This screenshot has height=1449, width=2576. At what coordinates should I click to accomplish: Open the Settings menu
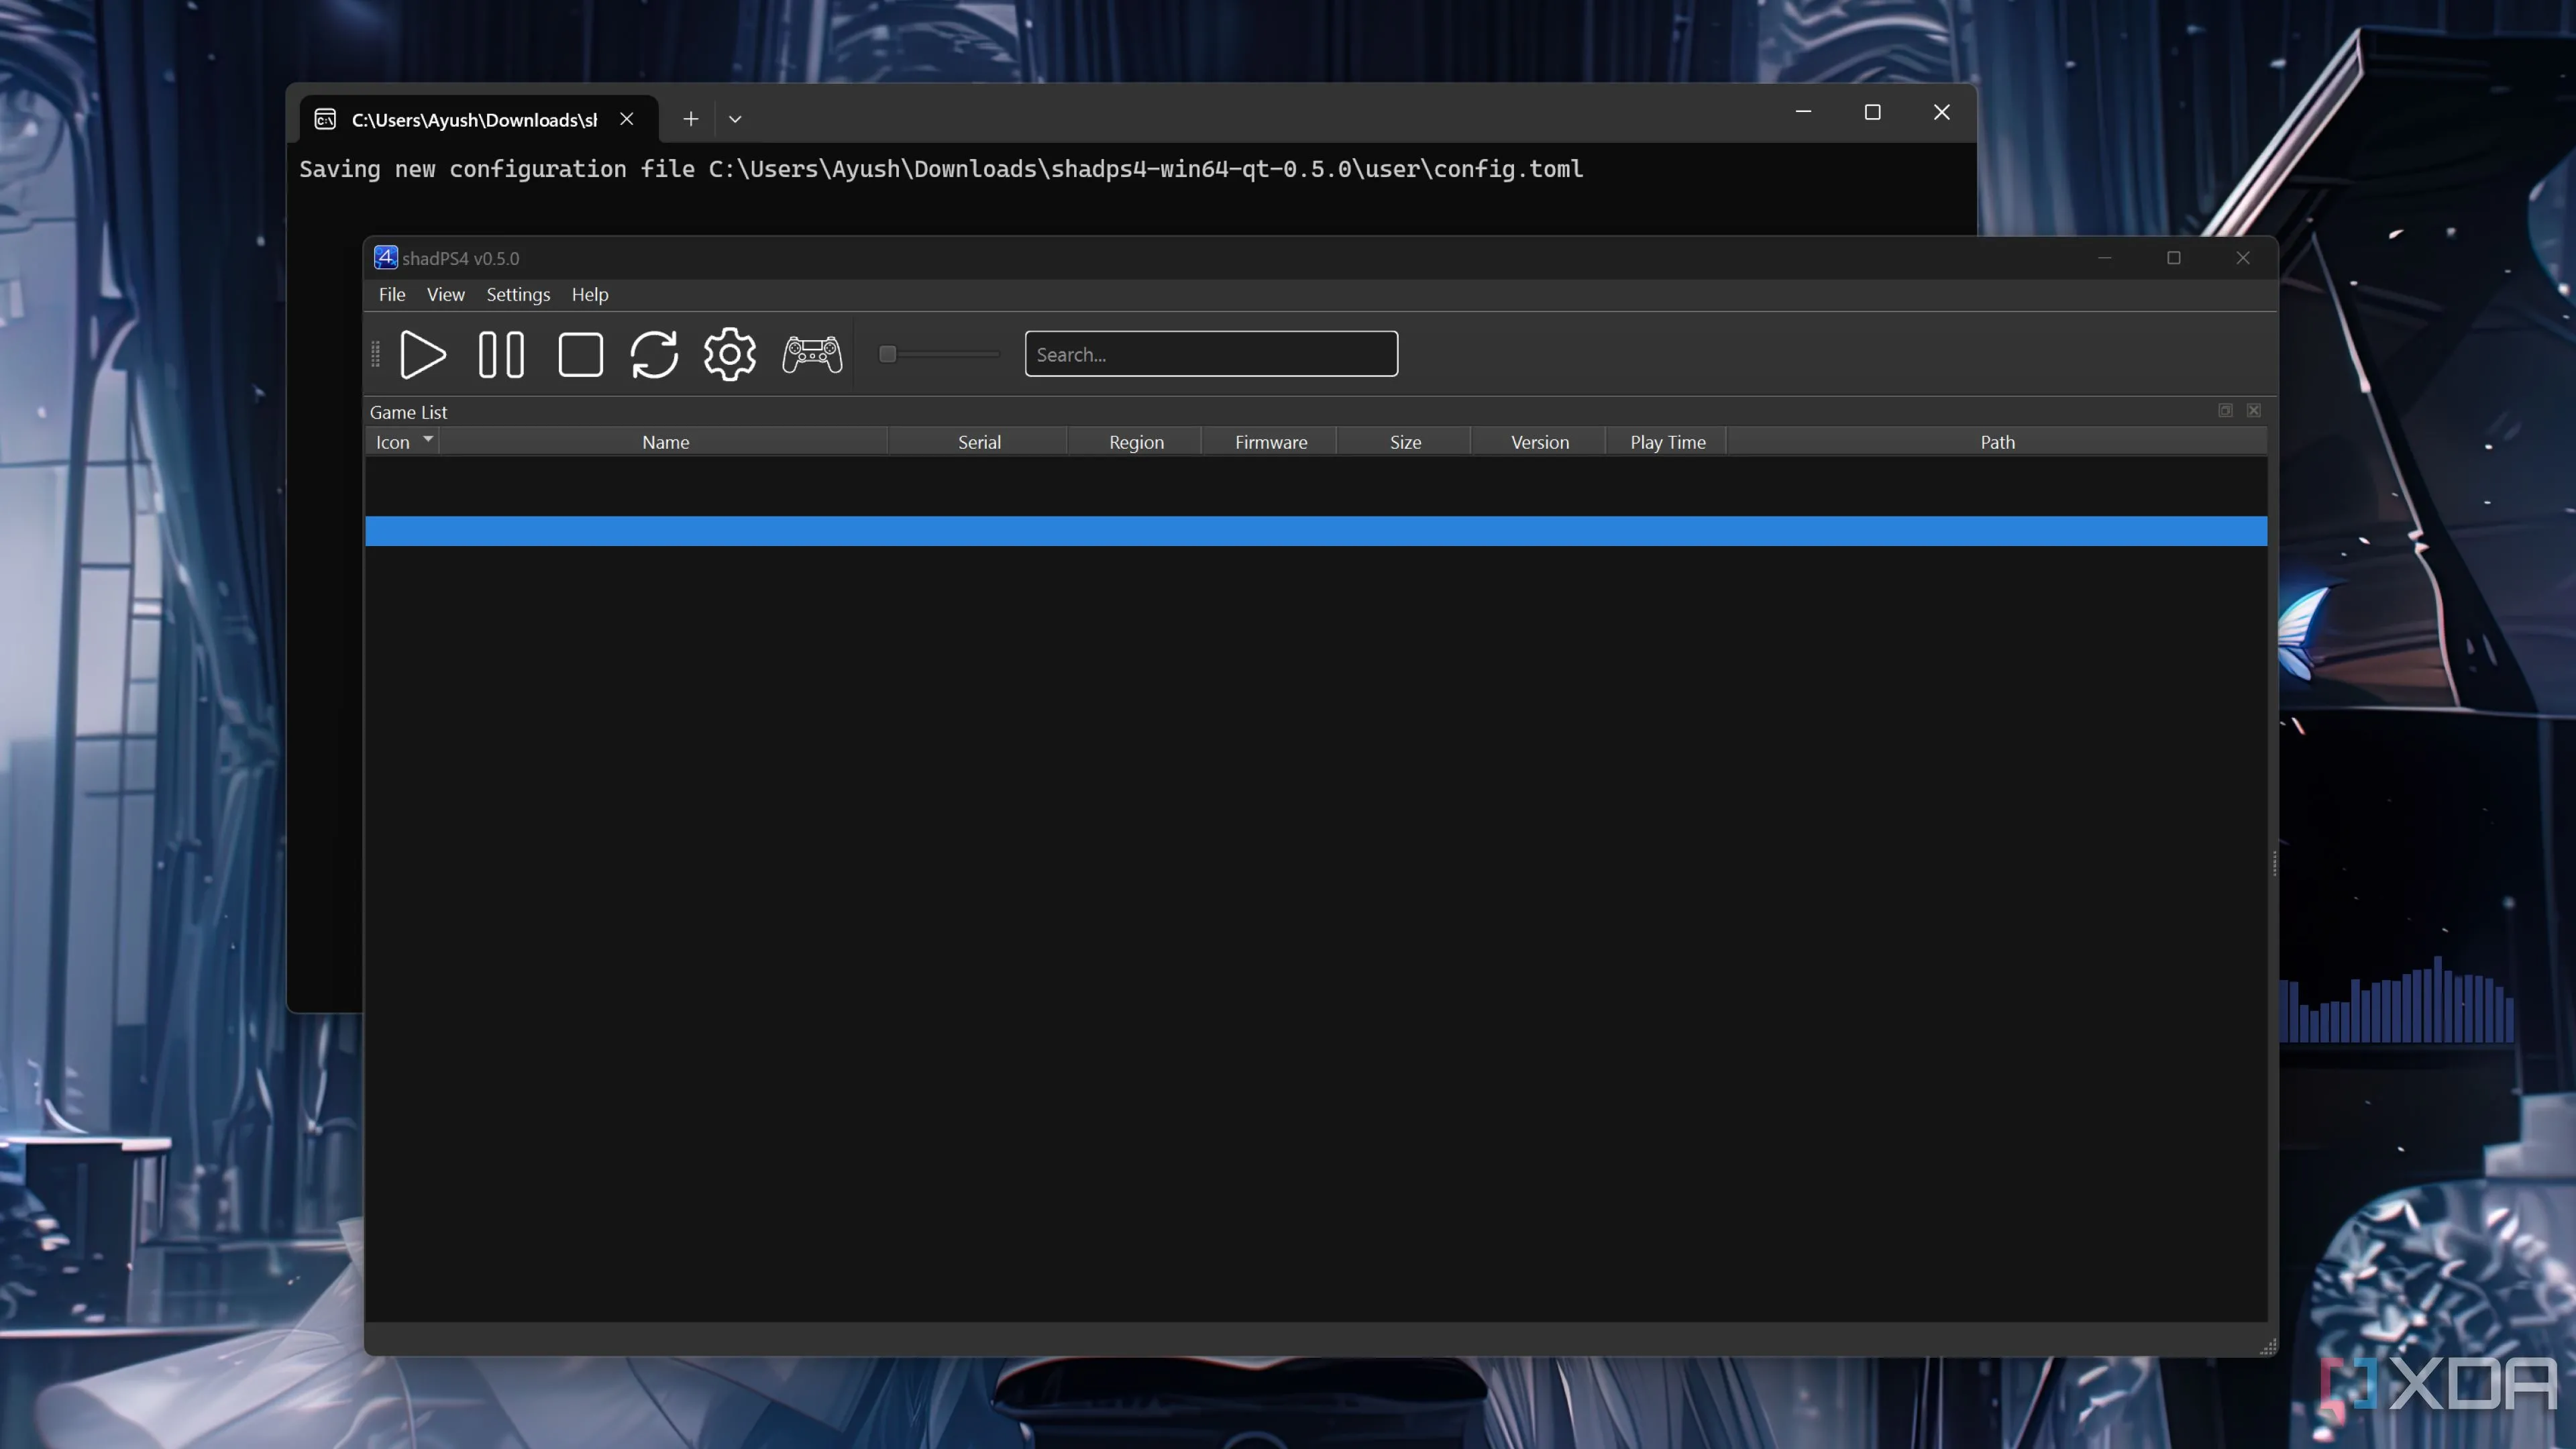click(518, 294)
